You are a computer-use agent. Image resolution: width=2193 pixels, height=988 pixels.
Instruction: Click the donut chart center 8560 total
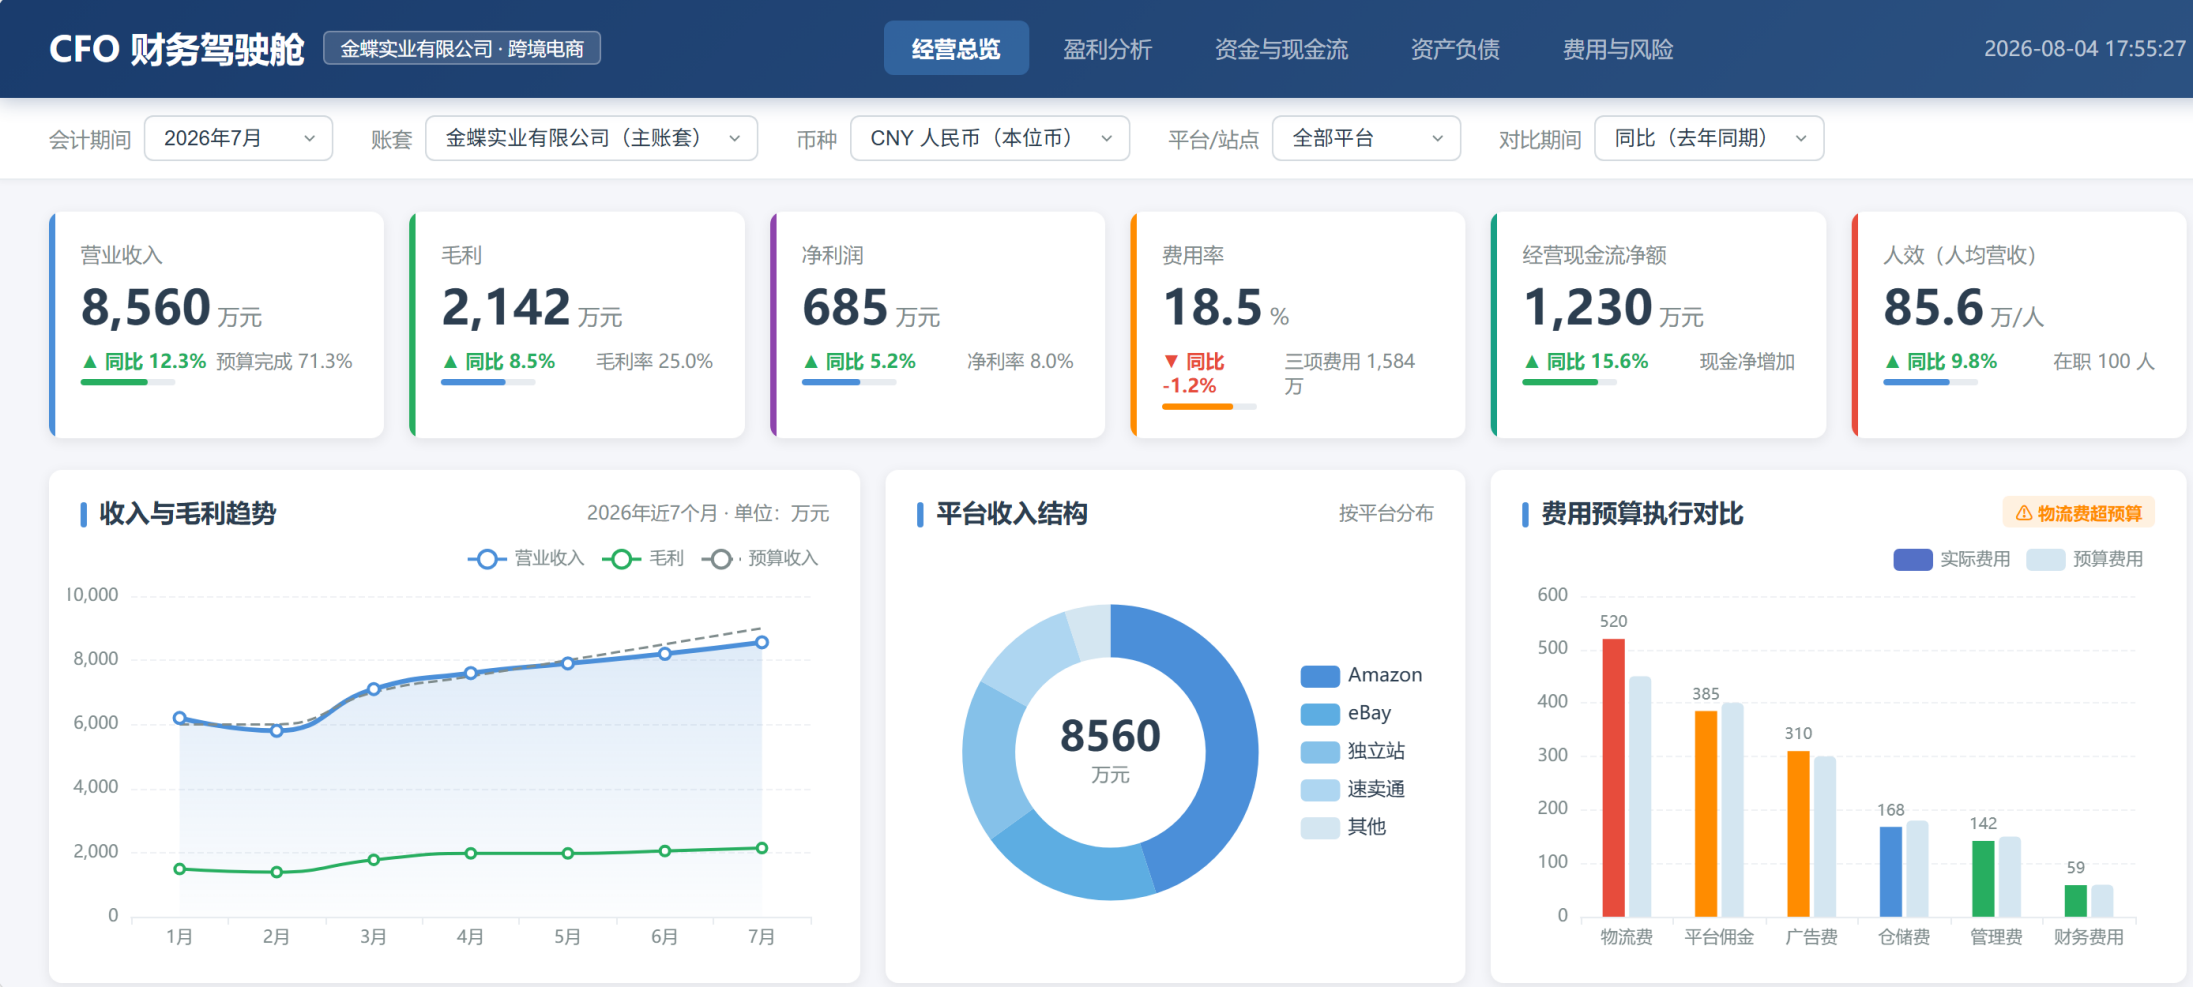coord(1110,736)
